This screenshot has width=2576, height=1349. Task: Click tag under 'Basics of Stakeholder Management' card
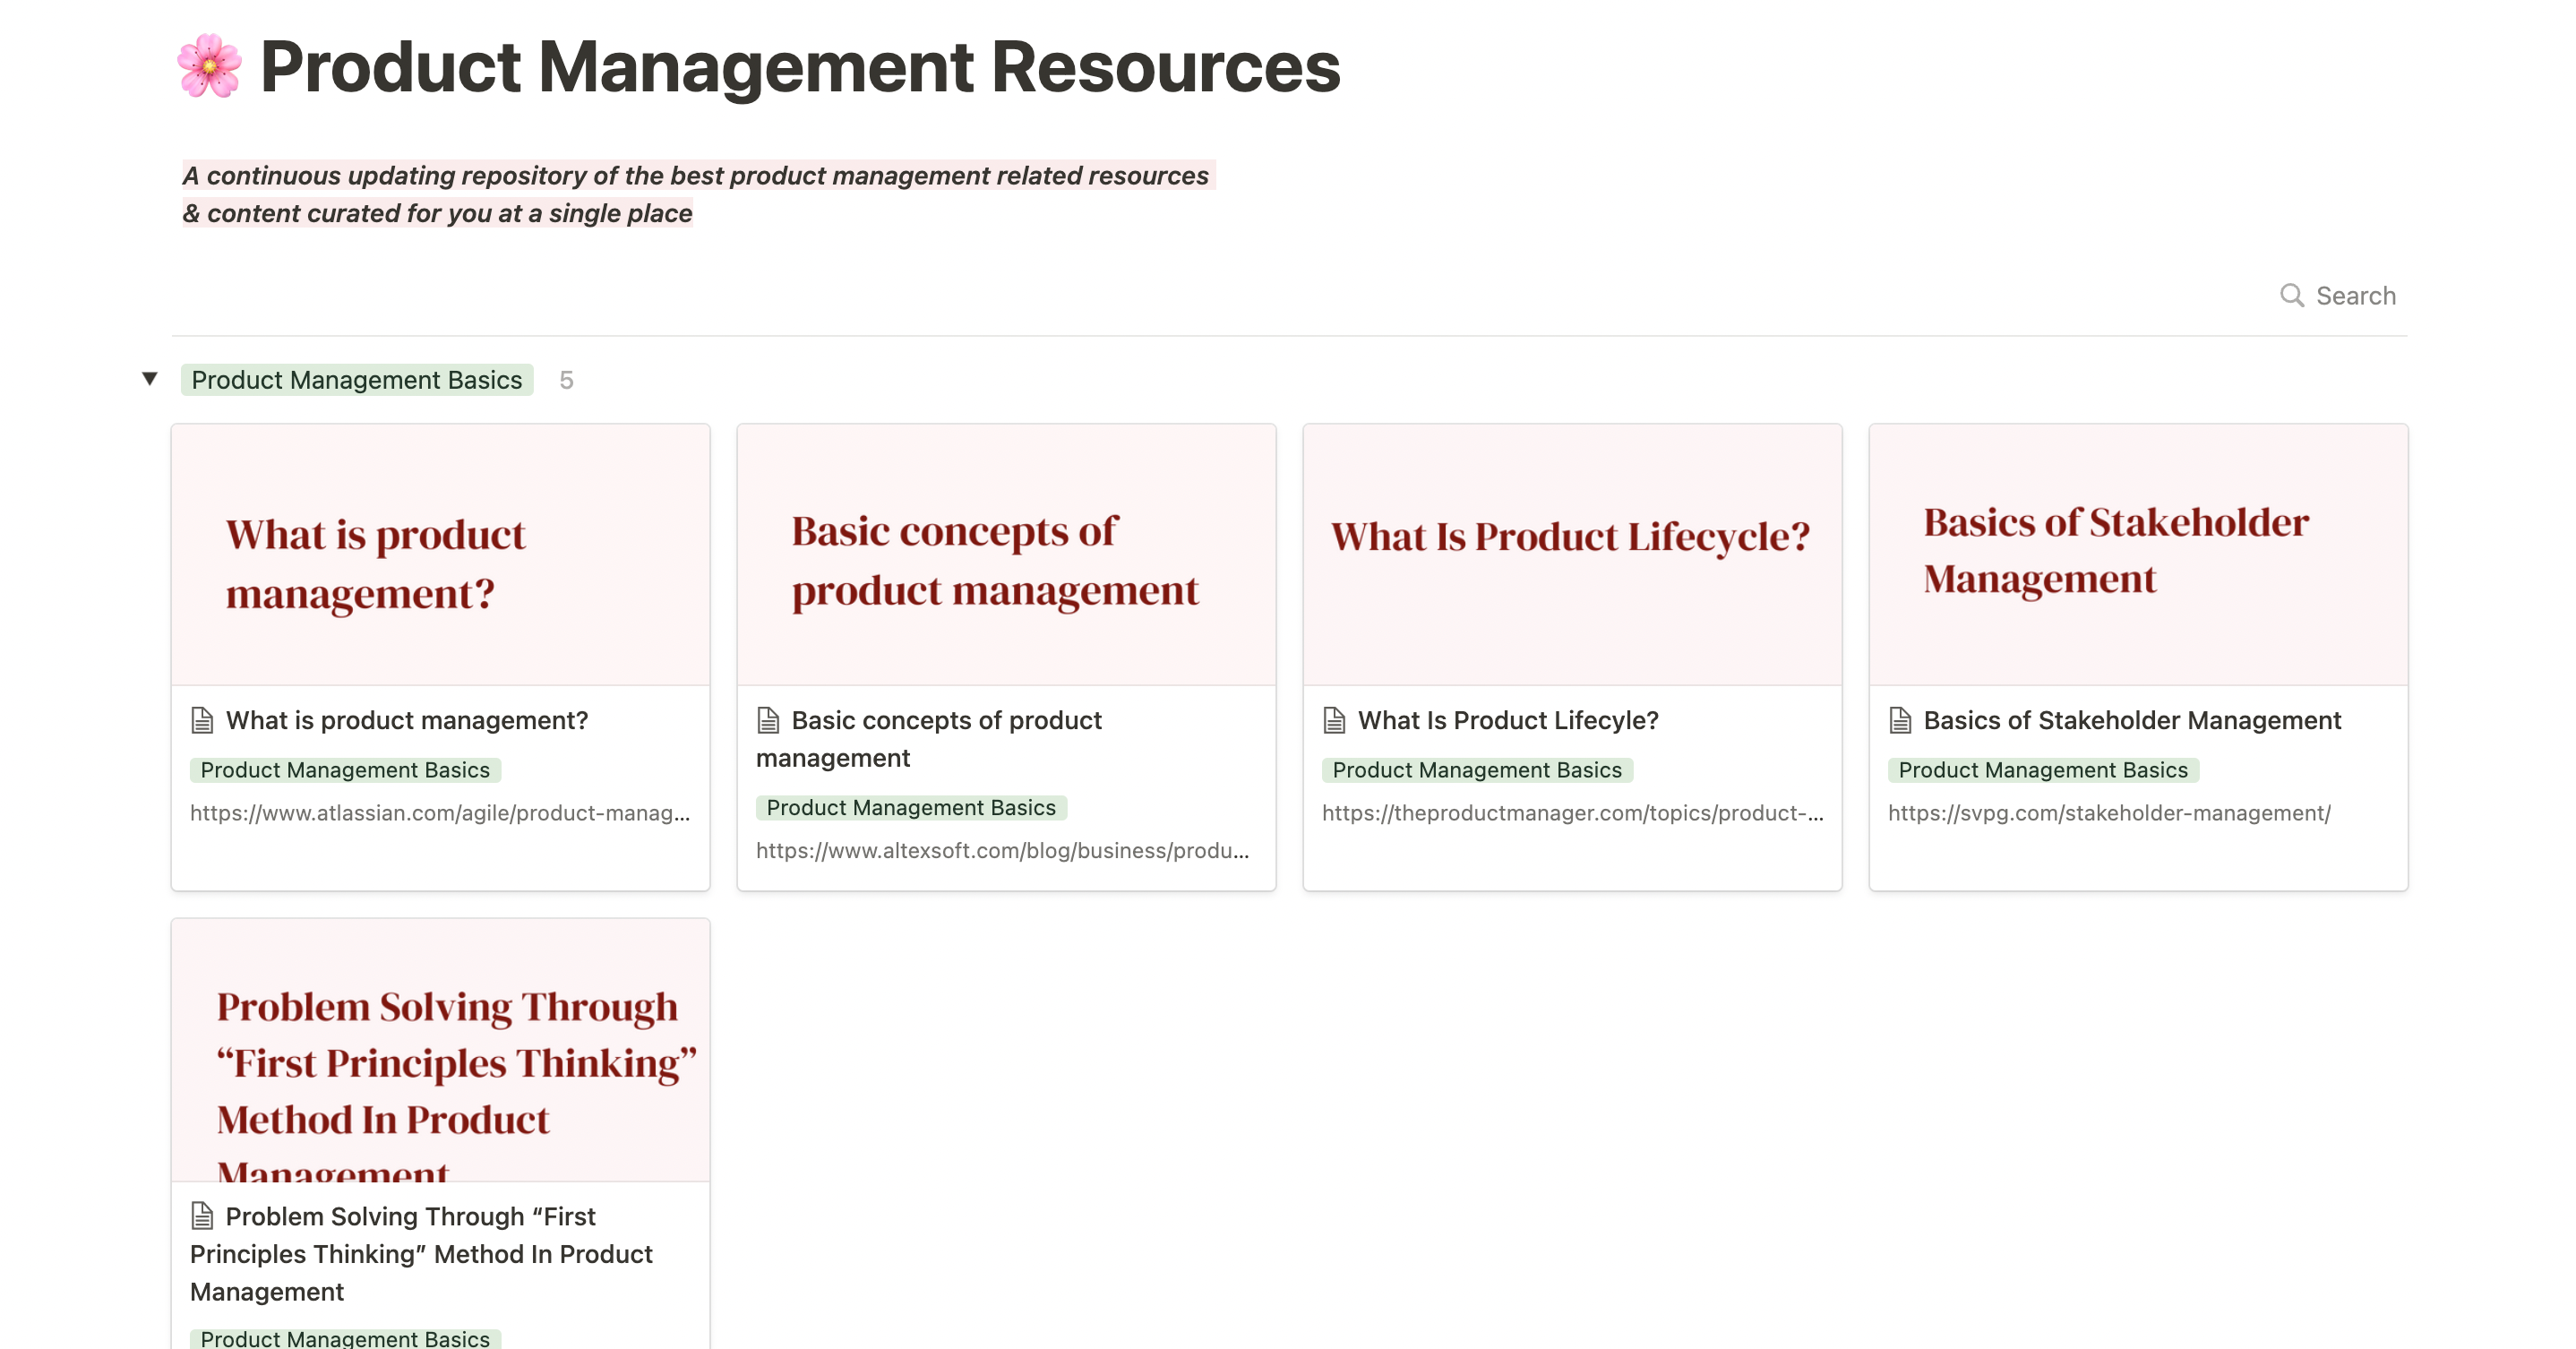2043,770
